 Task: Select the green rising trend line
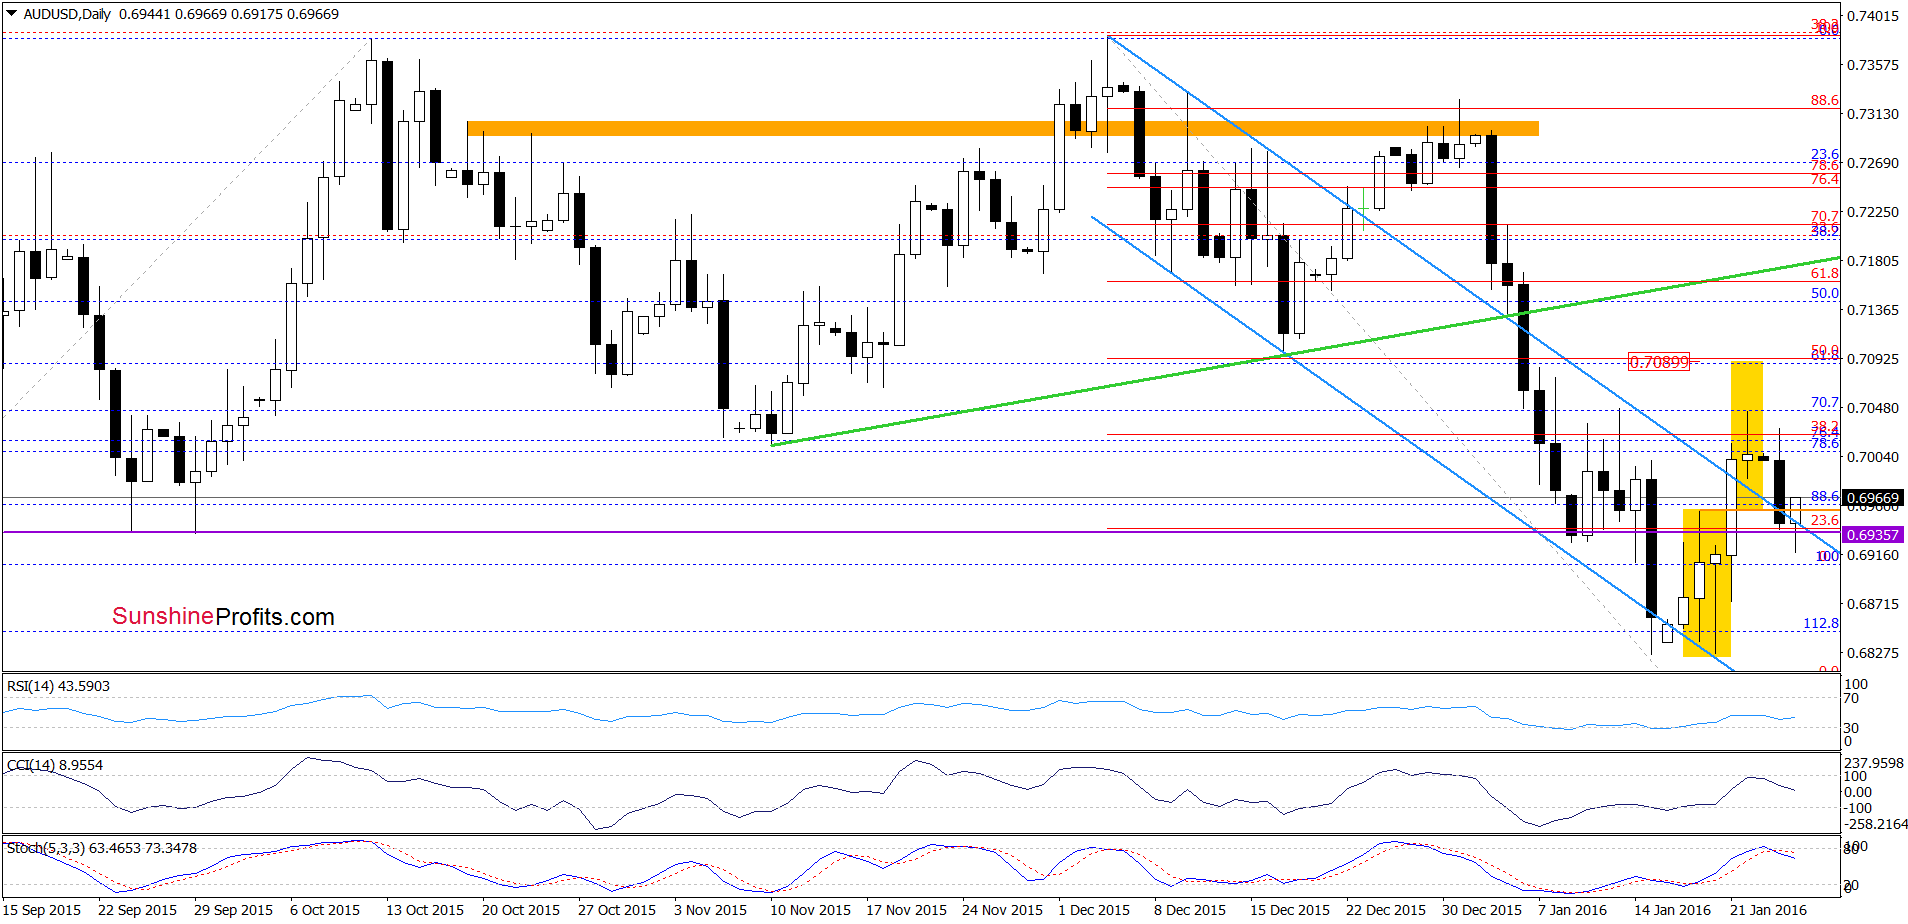[x=1305, y=351]
